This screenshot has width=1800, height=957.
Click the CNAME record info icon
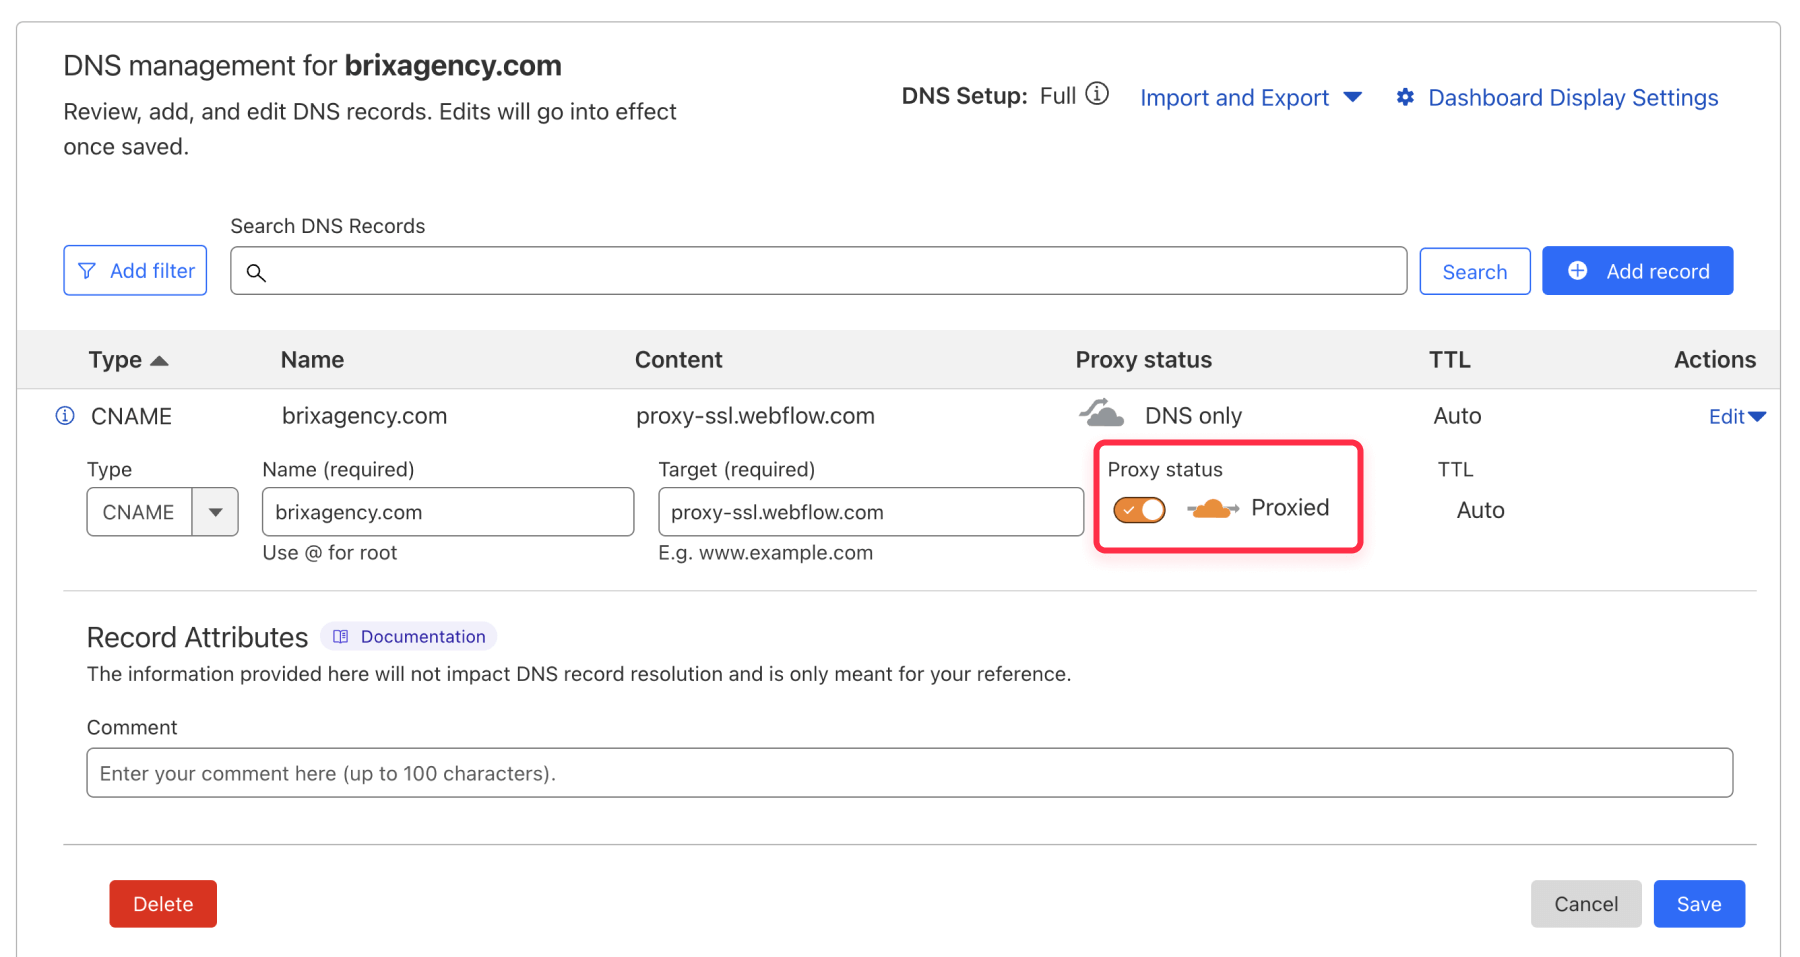tap(65, 415)
